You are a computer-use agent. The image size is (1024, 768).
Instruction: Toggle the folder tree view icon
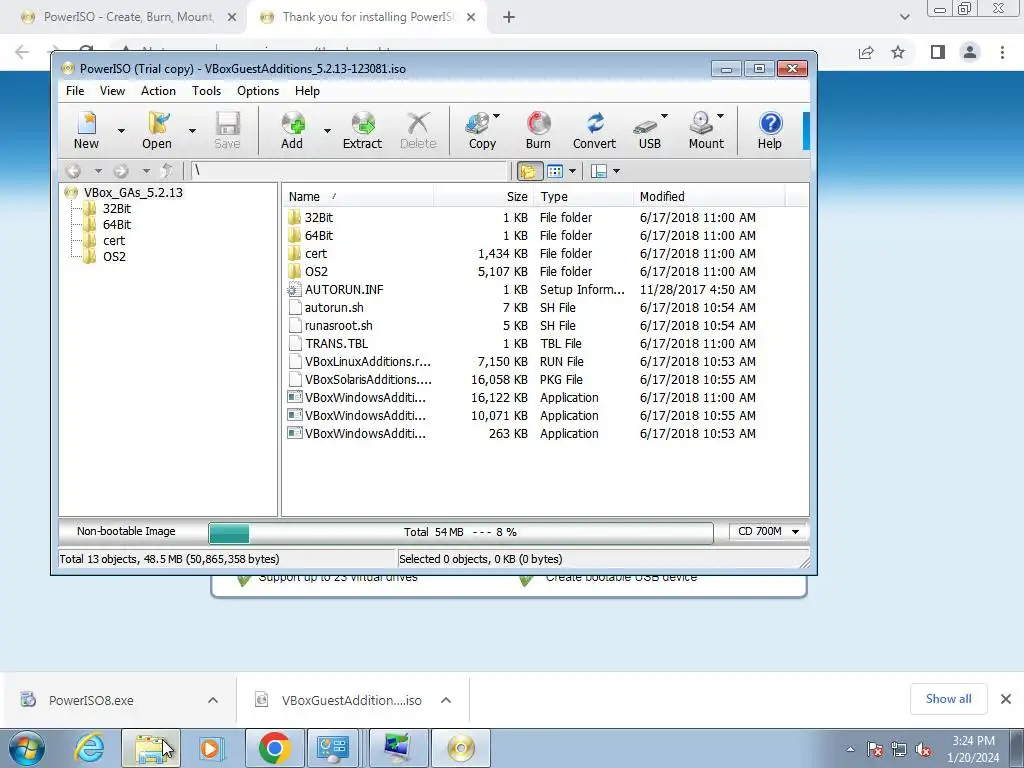[528, 171]
